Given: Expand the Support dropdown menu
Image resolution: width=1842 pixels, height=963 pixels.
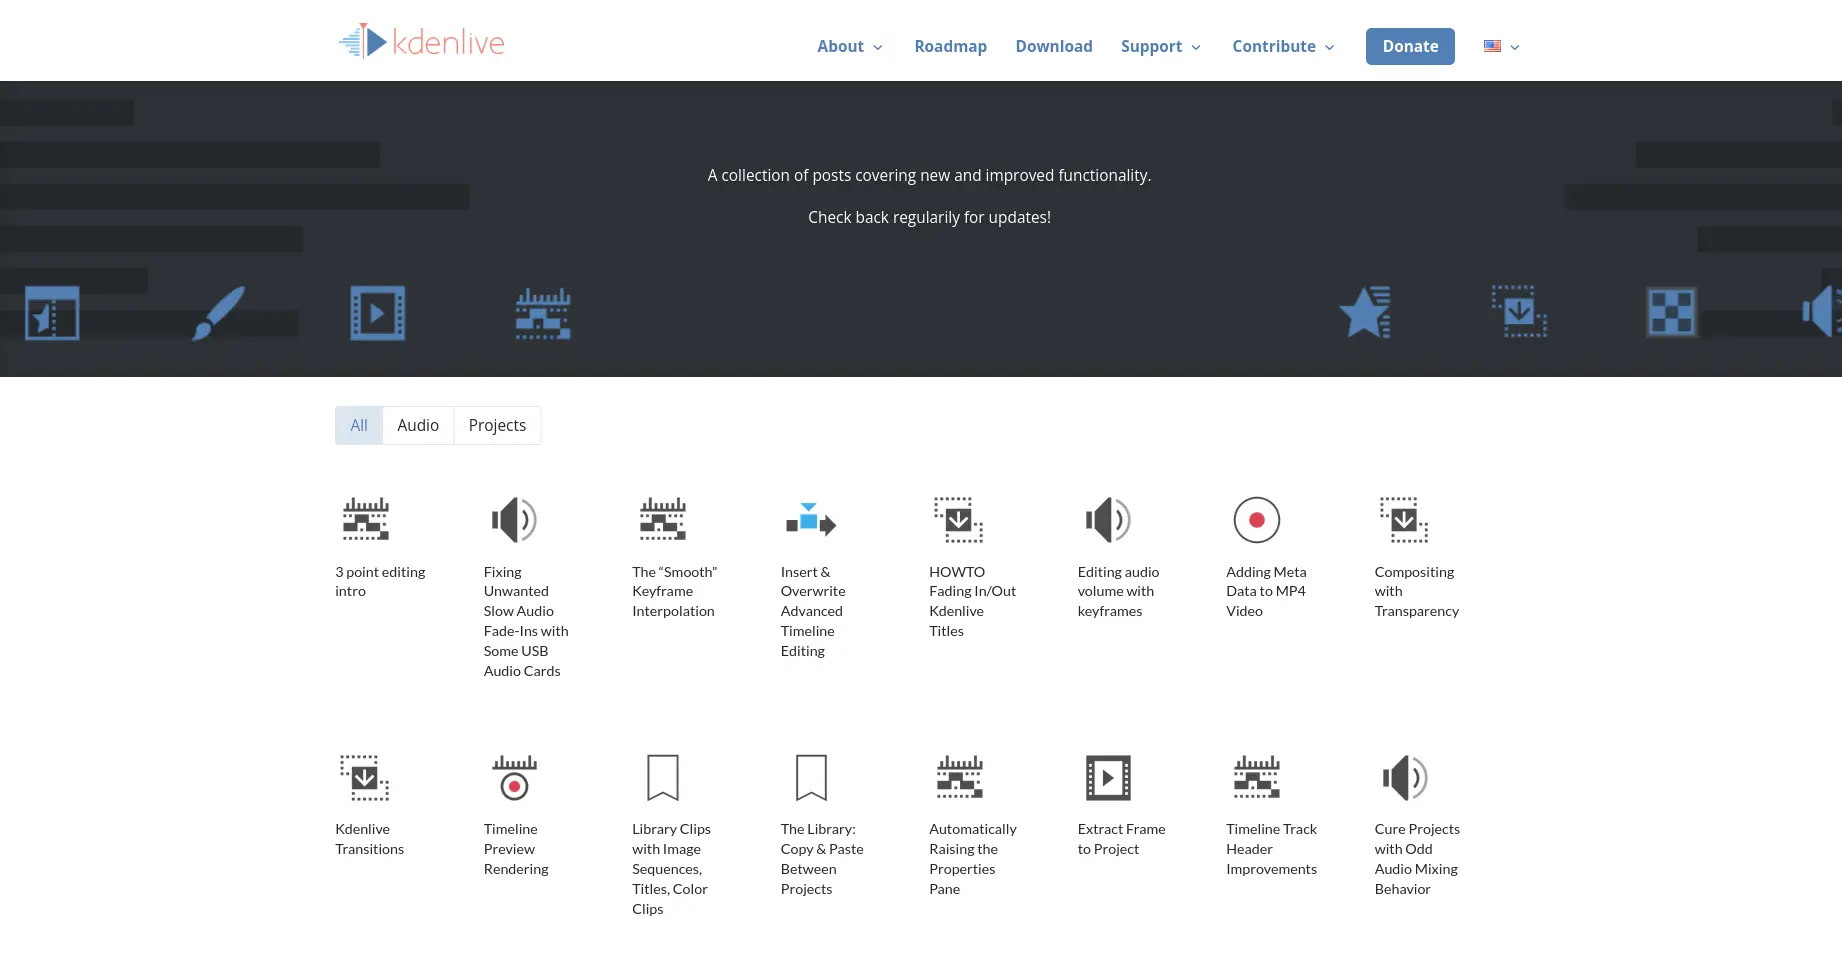Looking at the screenshot, I should (x=1160, y=47).
